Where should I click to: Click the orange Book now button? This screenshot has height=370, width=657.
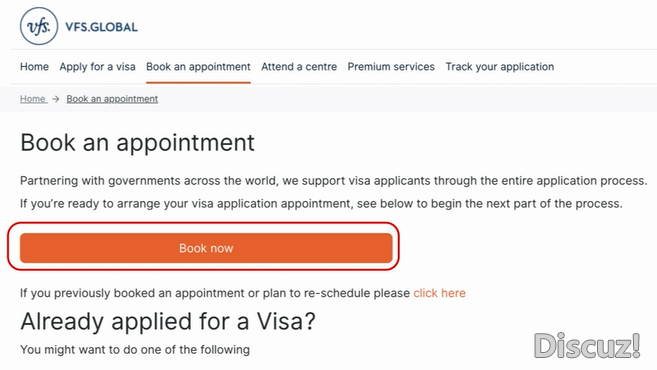206,248
